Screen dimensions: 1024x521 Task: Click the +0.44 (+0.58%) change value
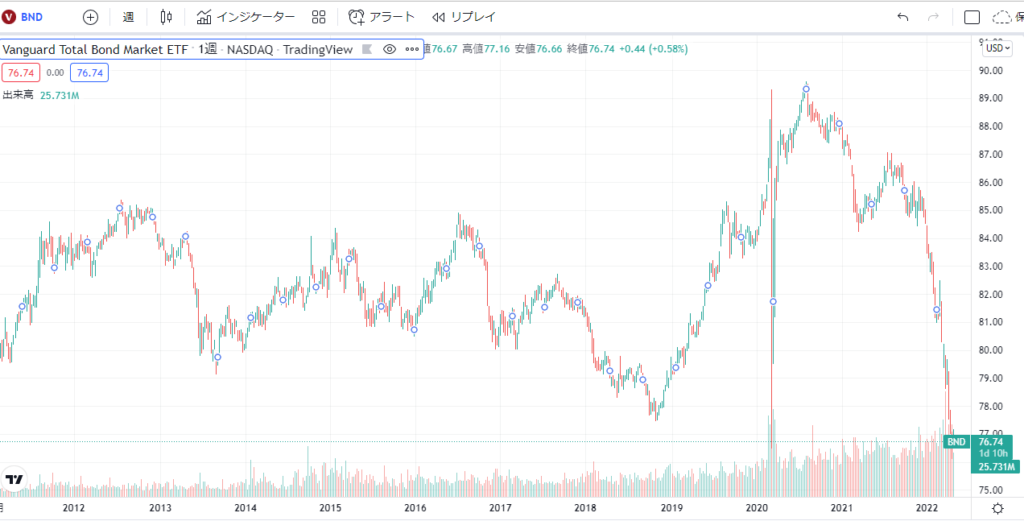click(653, 49)
